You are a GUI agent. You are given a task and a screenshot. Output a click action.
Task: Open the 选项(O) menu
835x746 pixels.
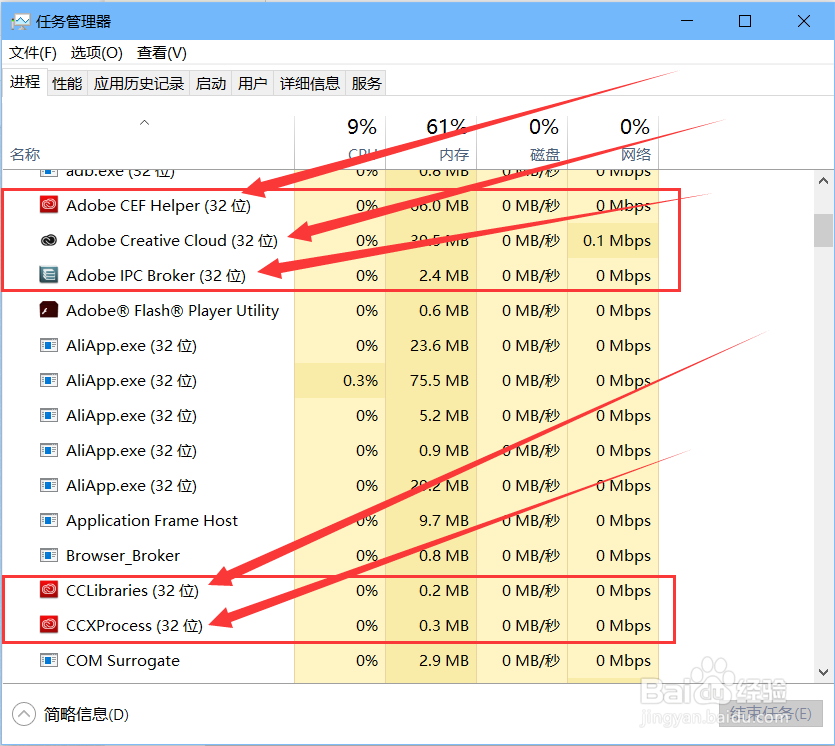coord(96,53)
